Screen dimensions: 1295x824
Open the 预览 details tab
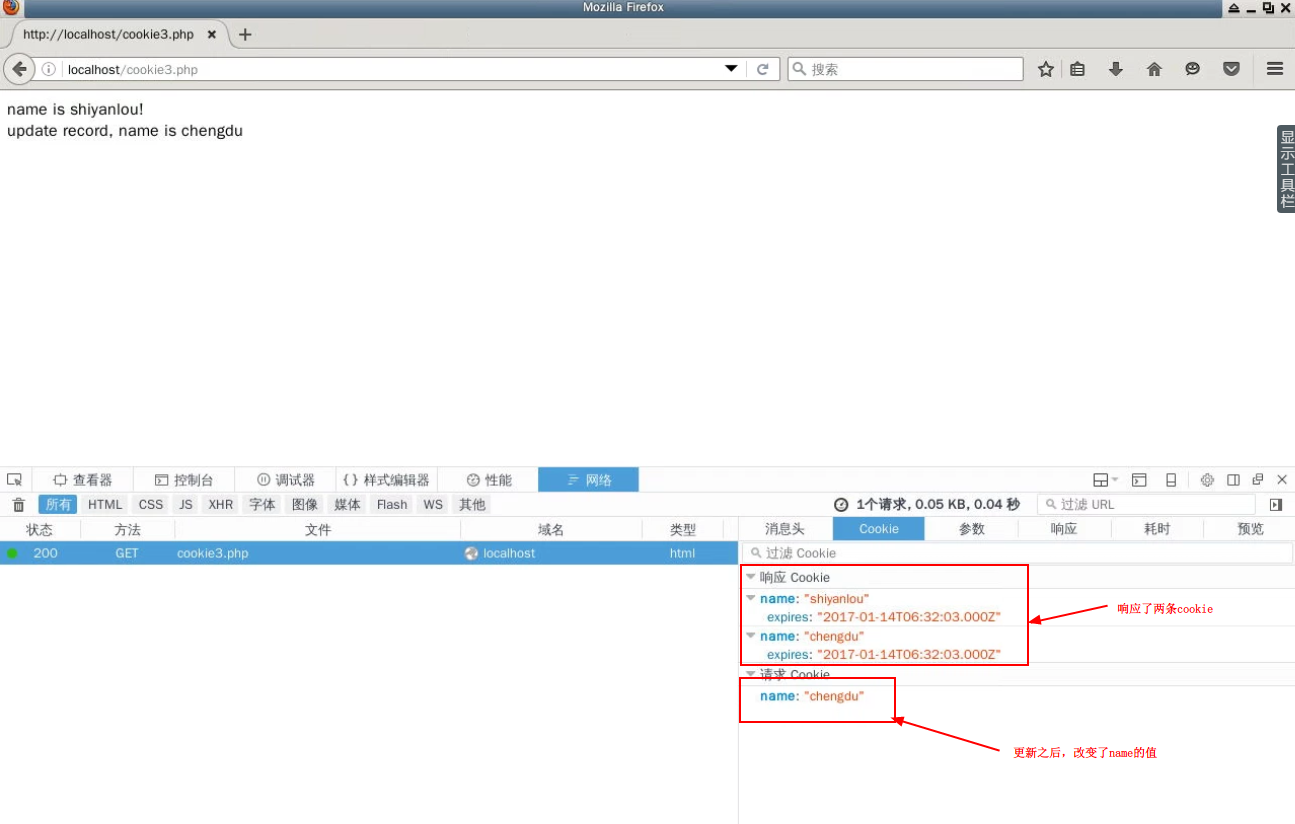1250,529
